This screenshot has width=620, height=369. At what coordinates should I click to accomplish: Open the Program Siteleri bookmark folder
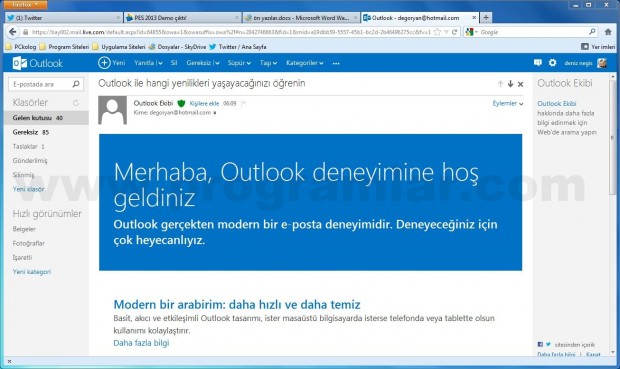(64, 47)
